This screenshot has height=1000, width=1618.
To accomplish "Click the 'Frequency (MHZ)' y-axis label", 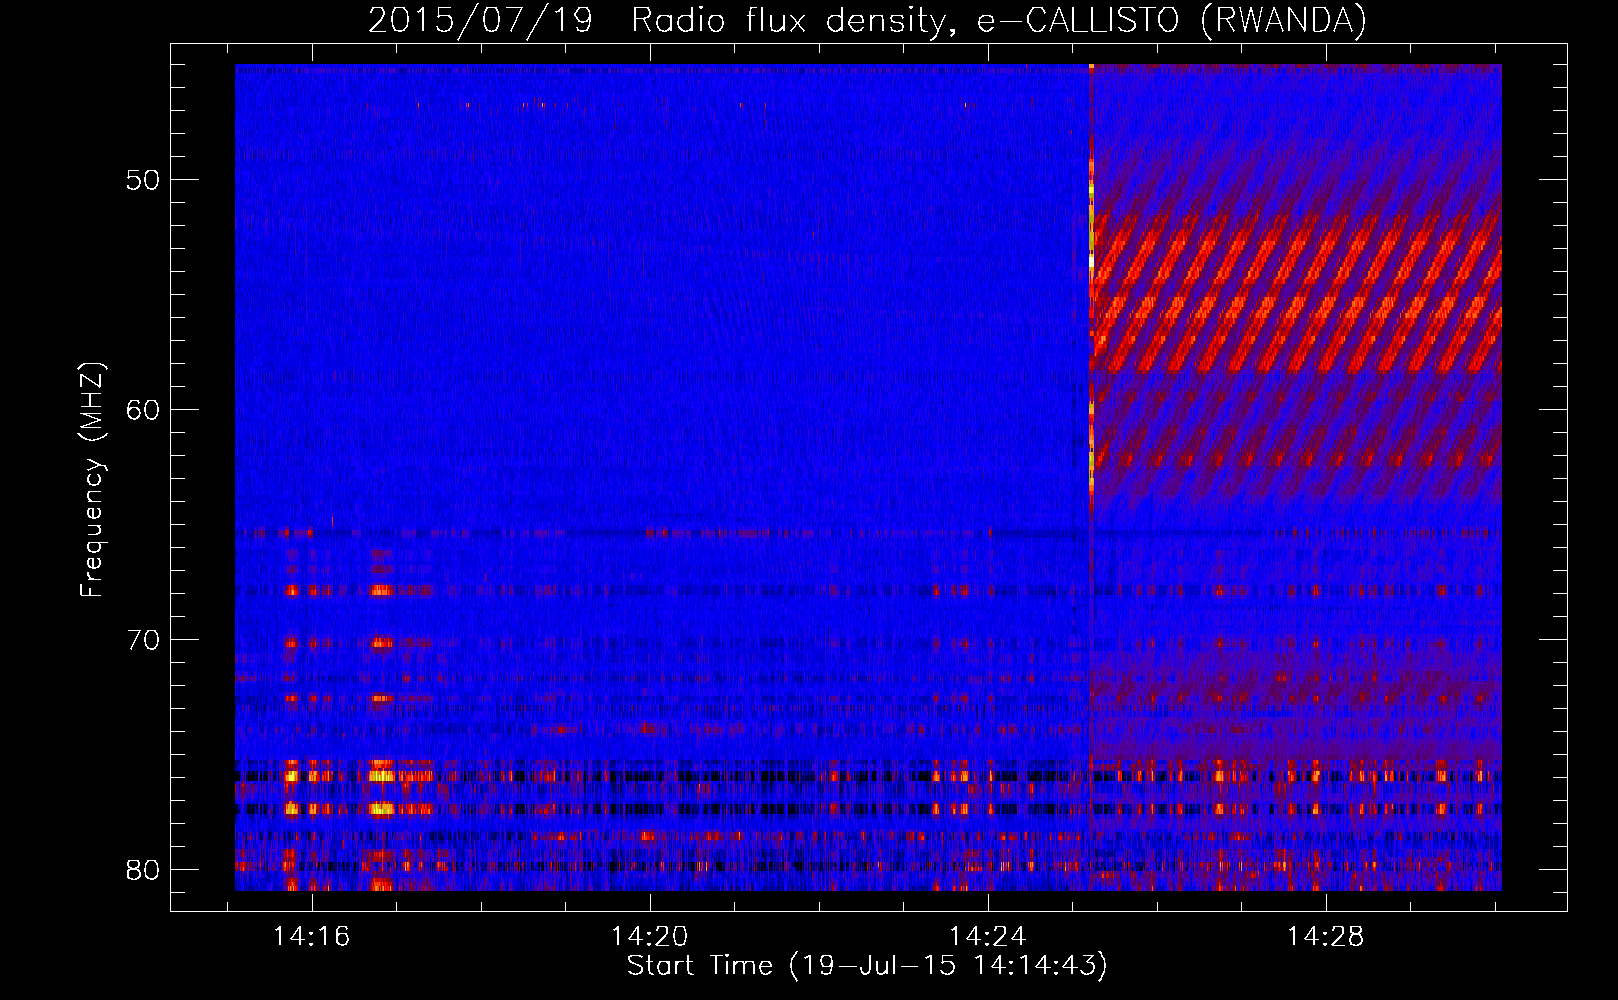I will coord(92,480).
